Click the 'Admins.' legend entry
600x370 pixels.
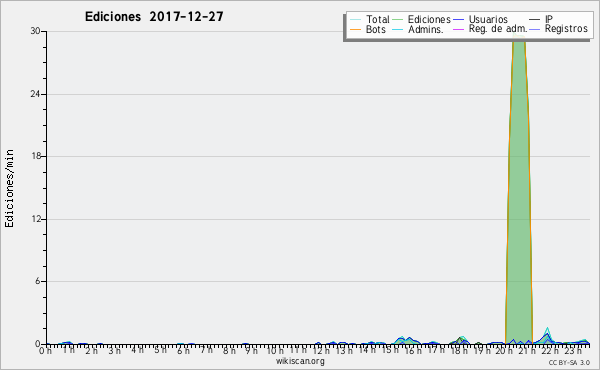(418, 29)
